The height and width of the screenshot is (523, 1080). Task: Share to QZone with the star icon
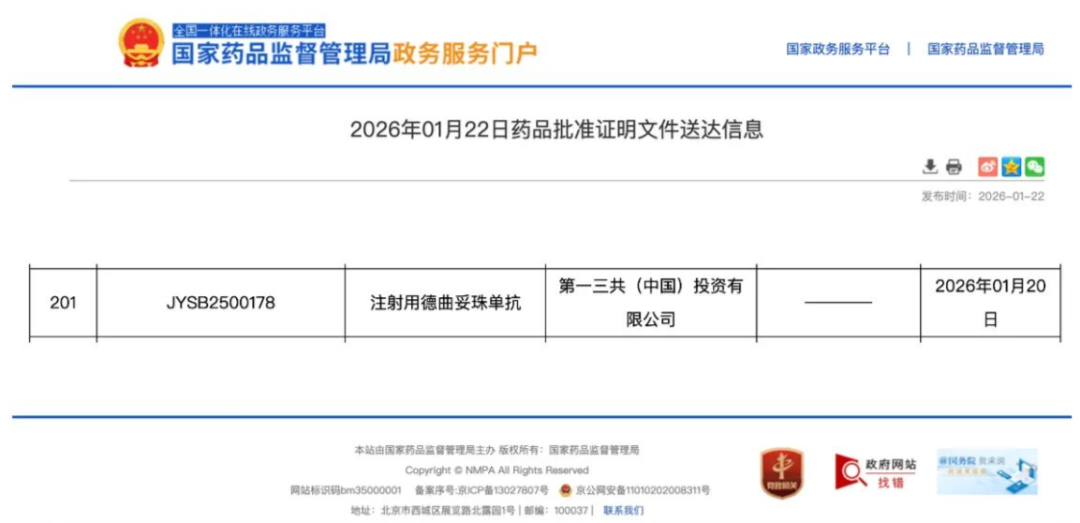click(x=1011, y=167)
